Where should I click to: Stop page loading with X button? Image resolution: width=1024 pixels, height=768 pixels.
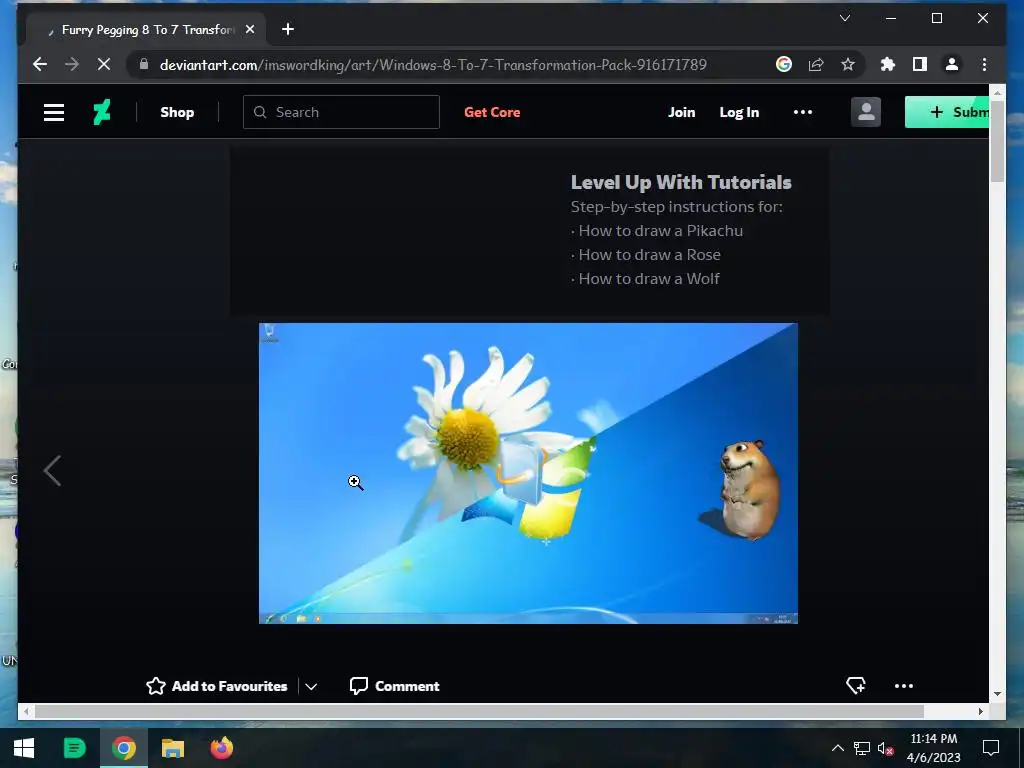click(104, 65)
